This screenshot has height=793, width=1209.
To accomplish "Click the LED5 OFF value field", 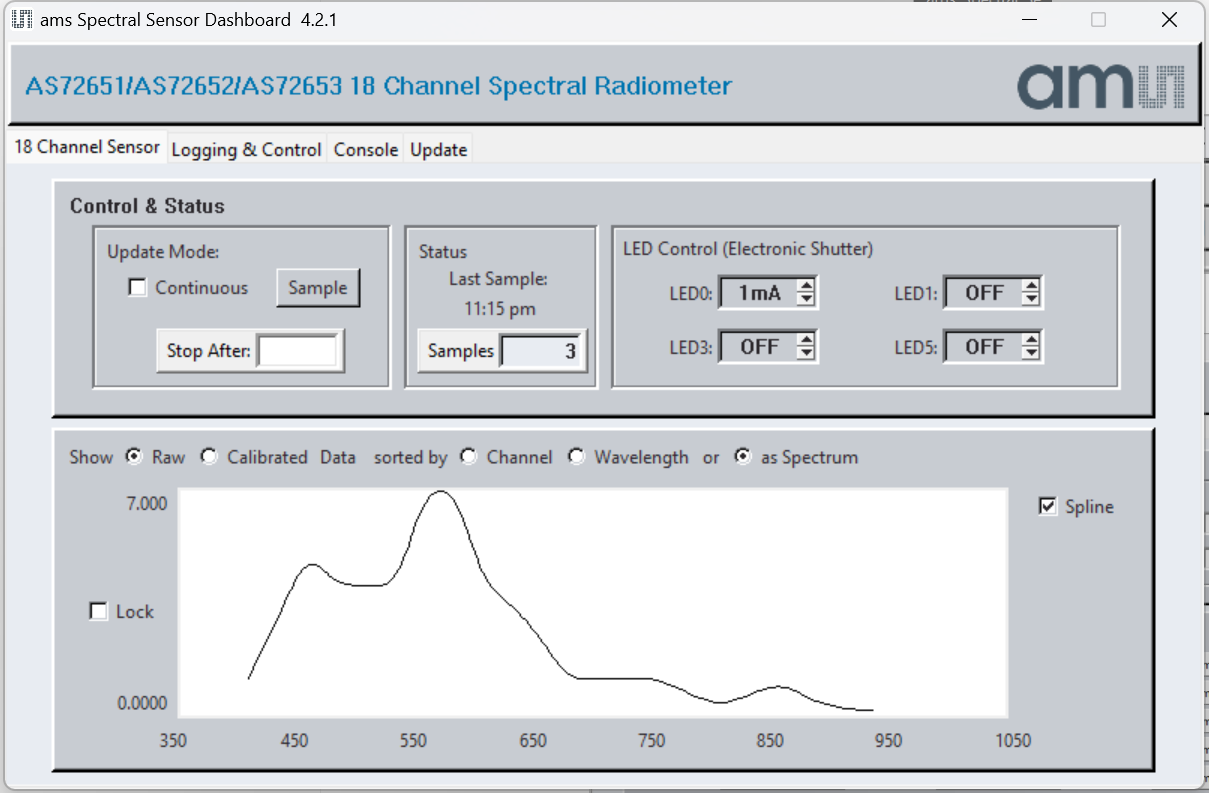I will point(984,347).
